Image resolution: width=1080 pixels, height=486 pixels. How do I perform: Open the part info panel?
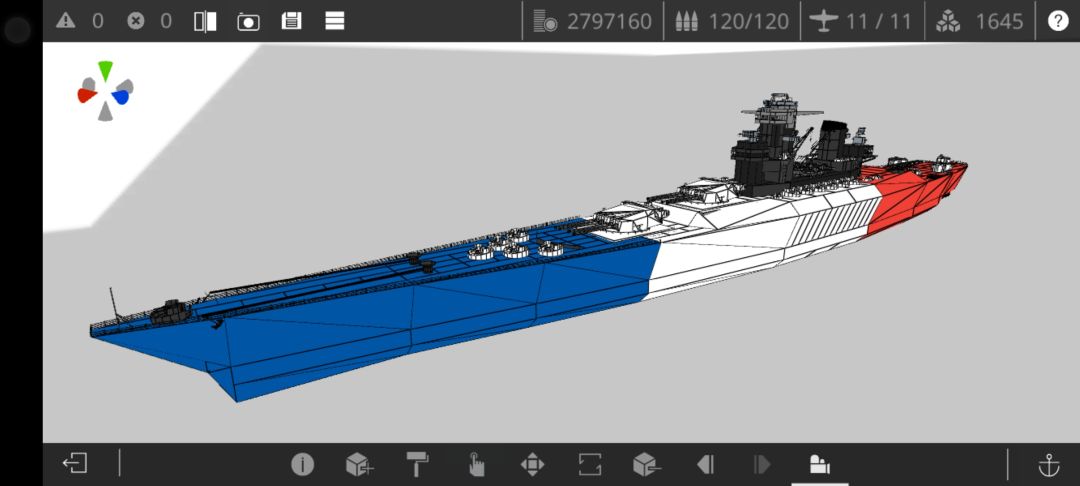click(302, 465)
